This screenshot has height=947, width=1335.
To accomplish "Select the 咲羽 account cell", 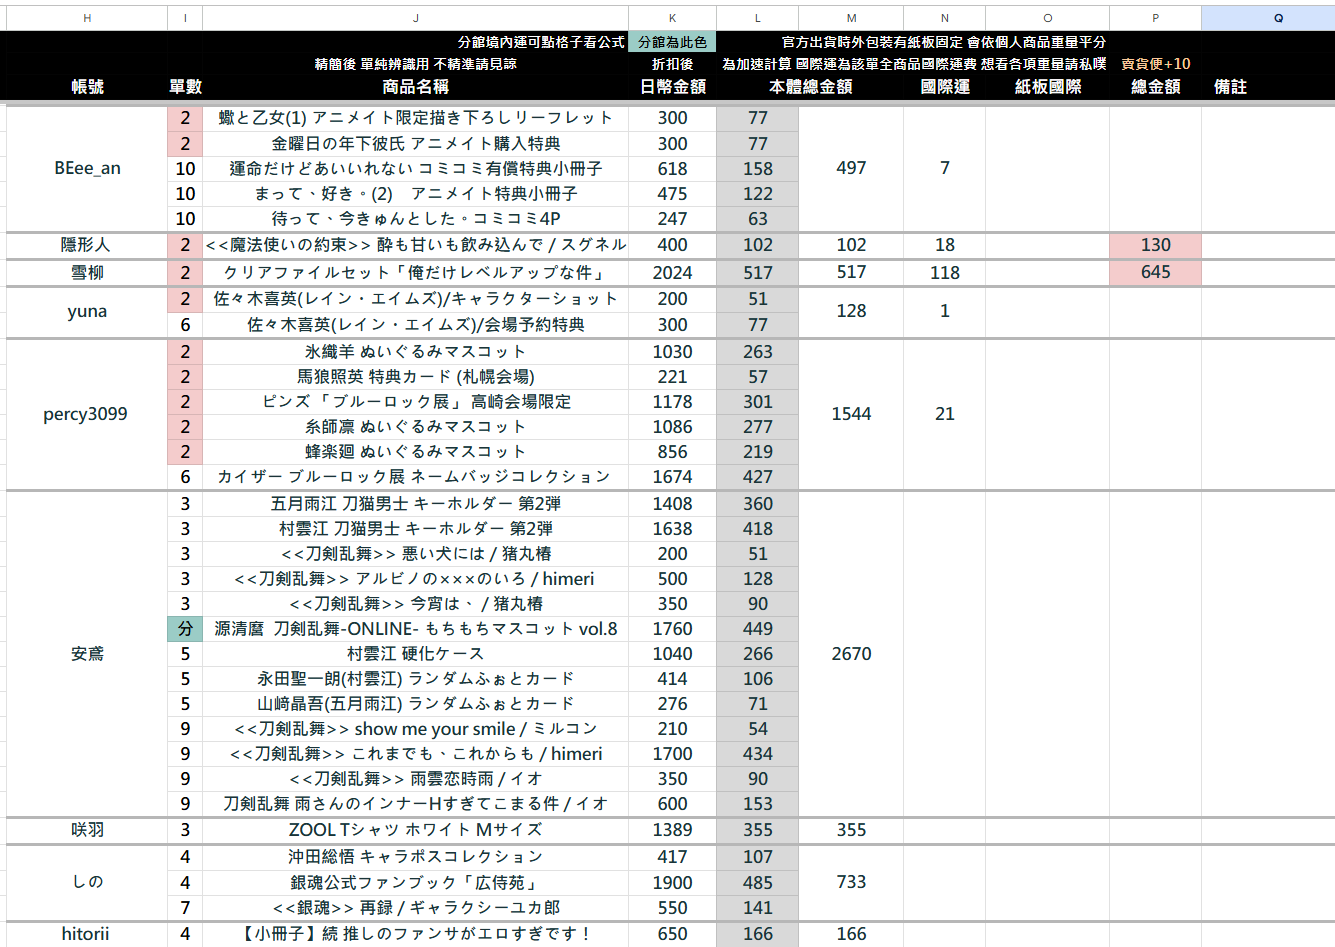I will [x=87, y=830].
